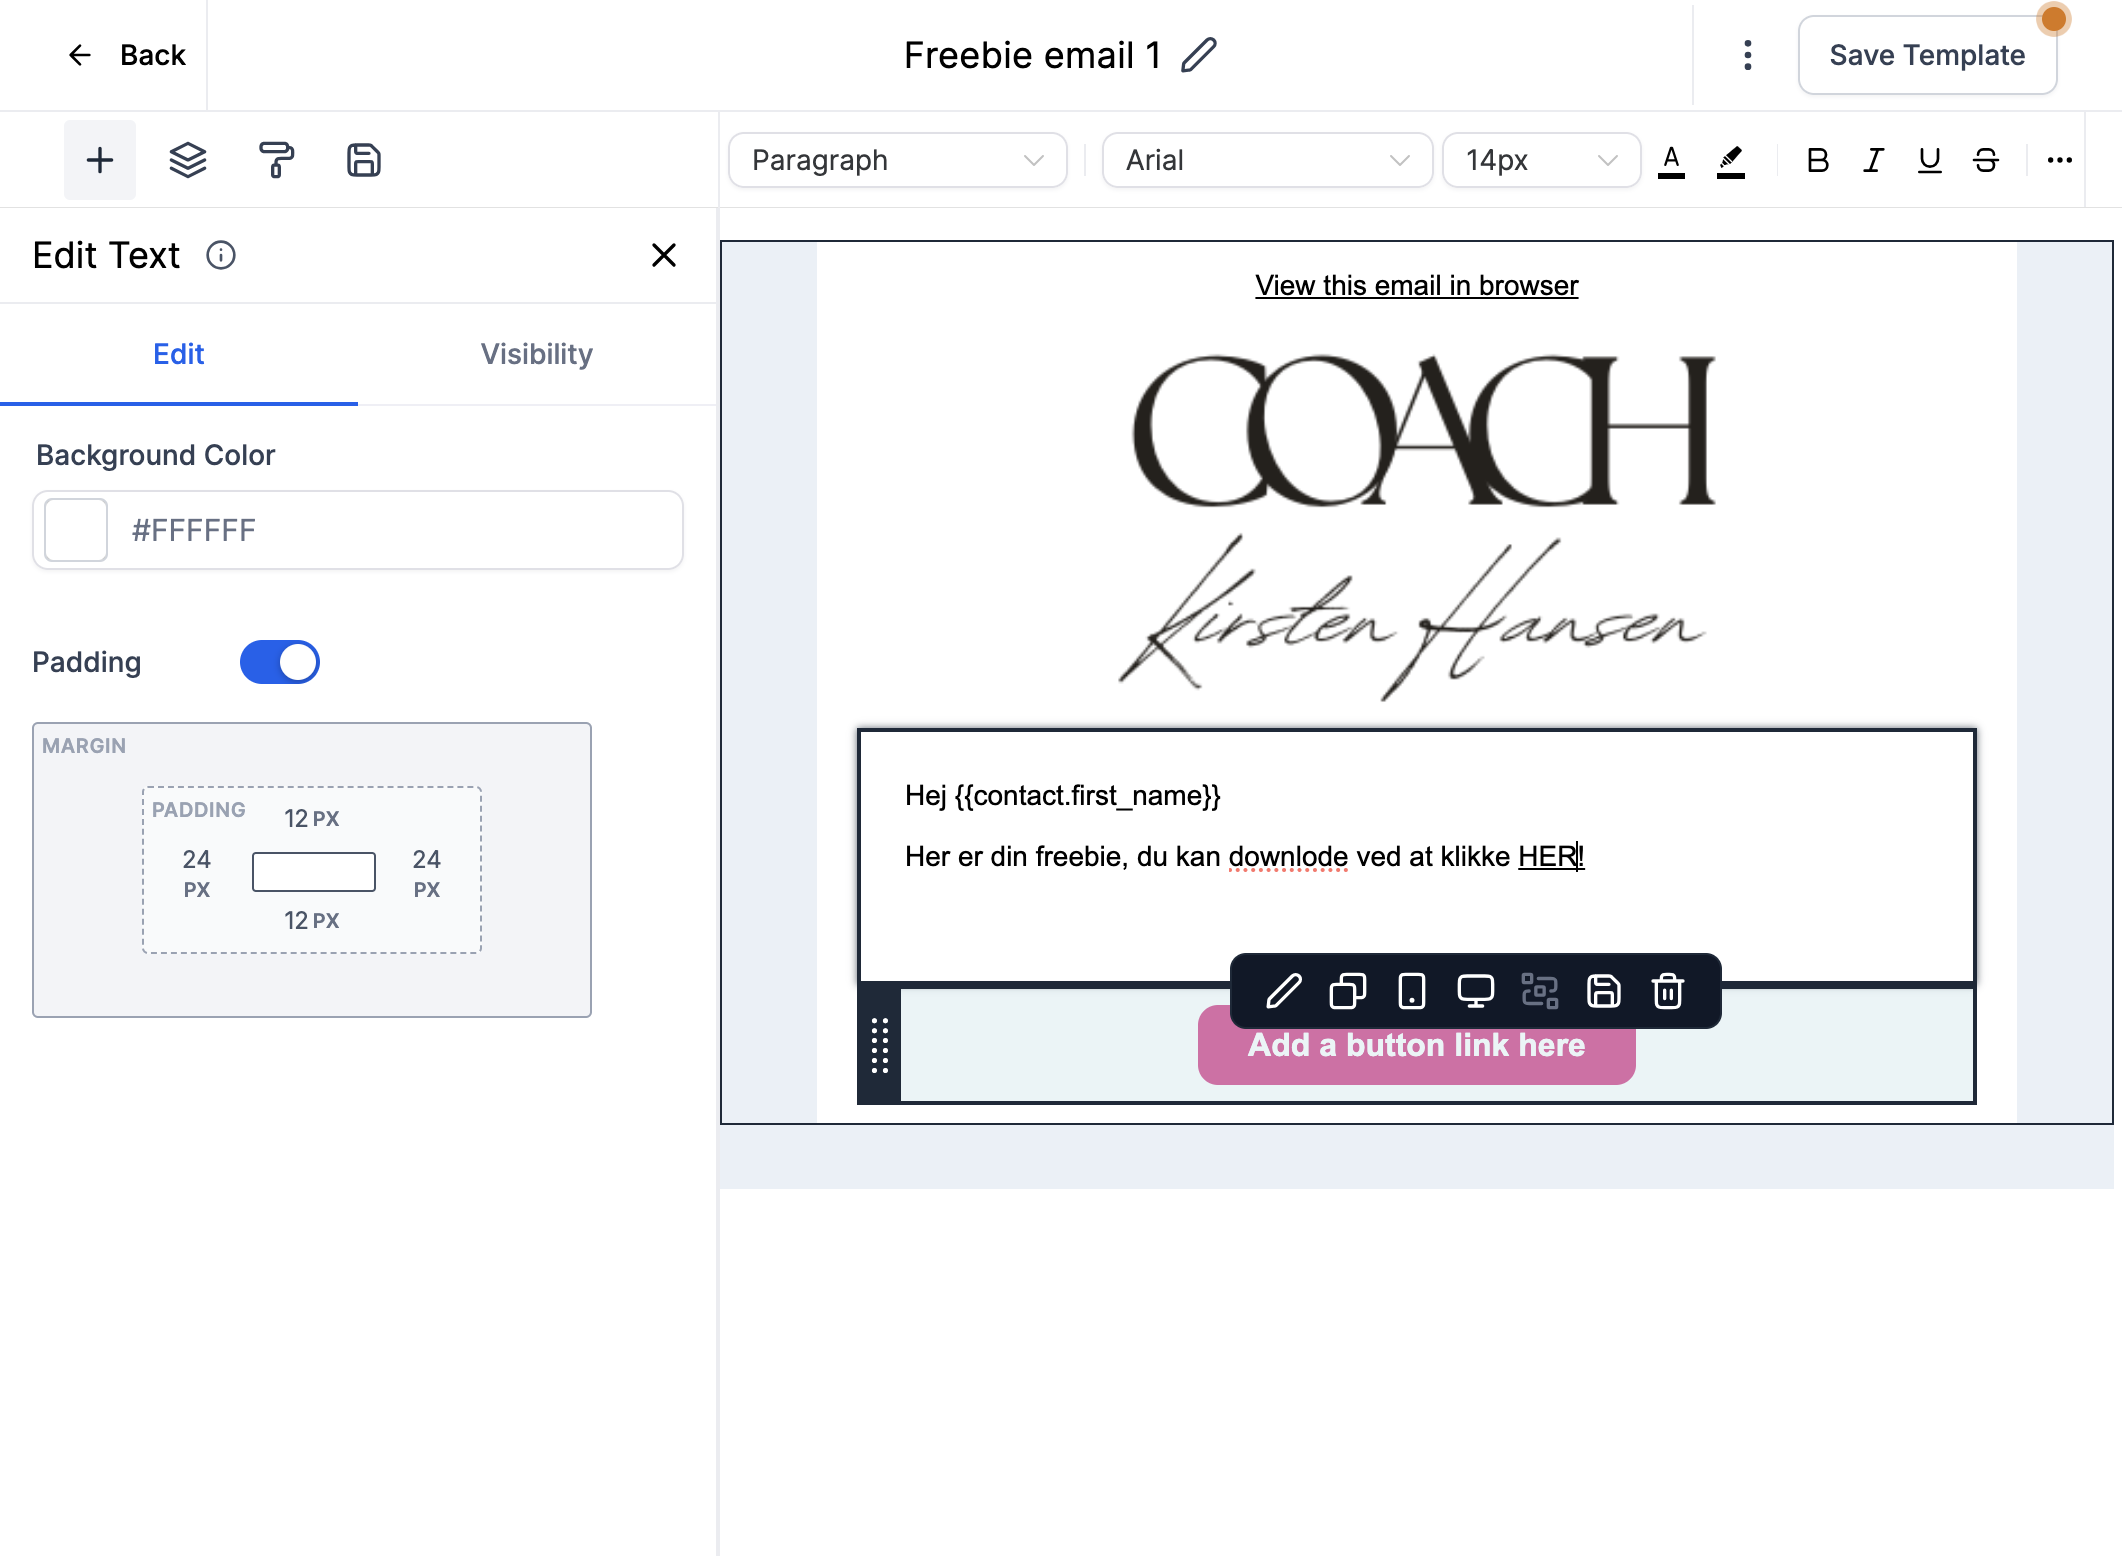Click the info icon beside Edit Text
This screenshot has height=1556, width=2122.
pos(221,256)
